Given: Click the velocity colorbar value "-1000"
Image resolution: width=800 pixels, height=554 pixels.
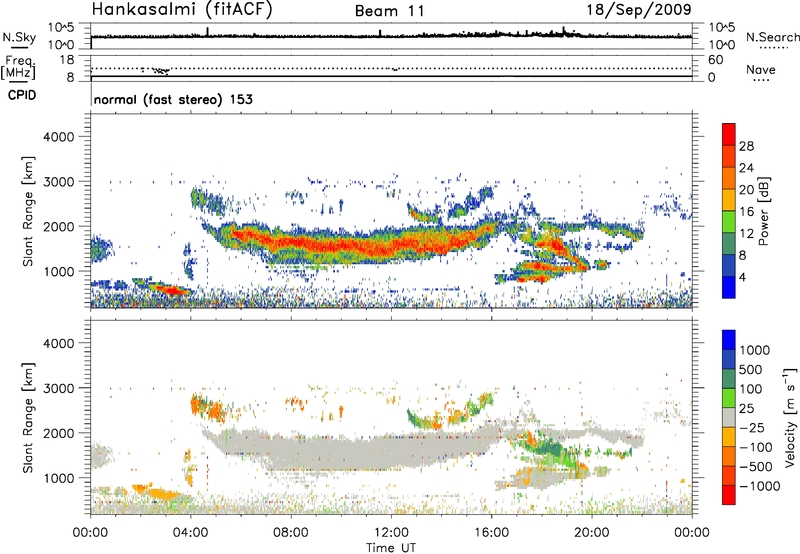Looking at the screenshot, I should click(x=760, y=486).
